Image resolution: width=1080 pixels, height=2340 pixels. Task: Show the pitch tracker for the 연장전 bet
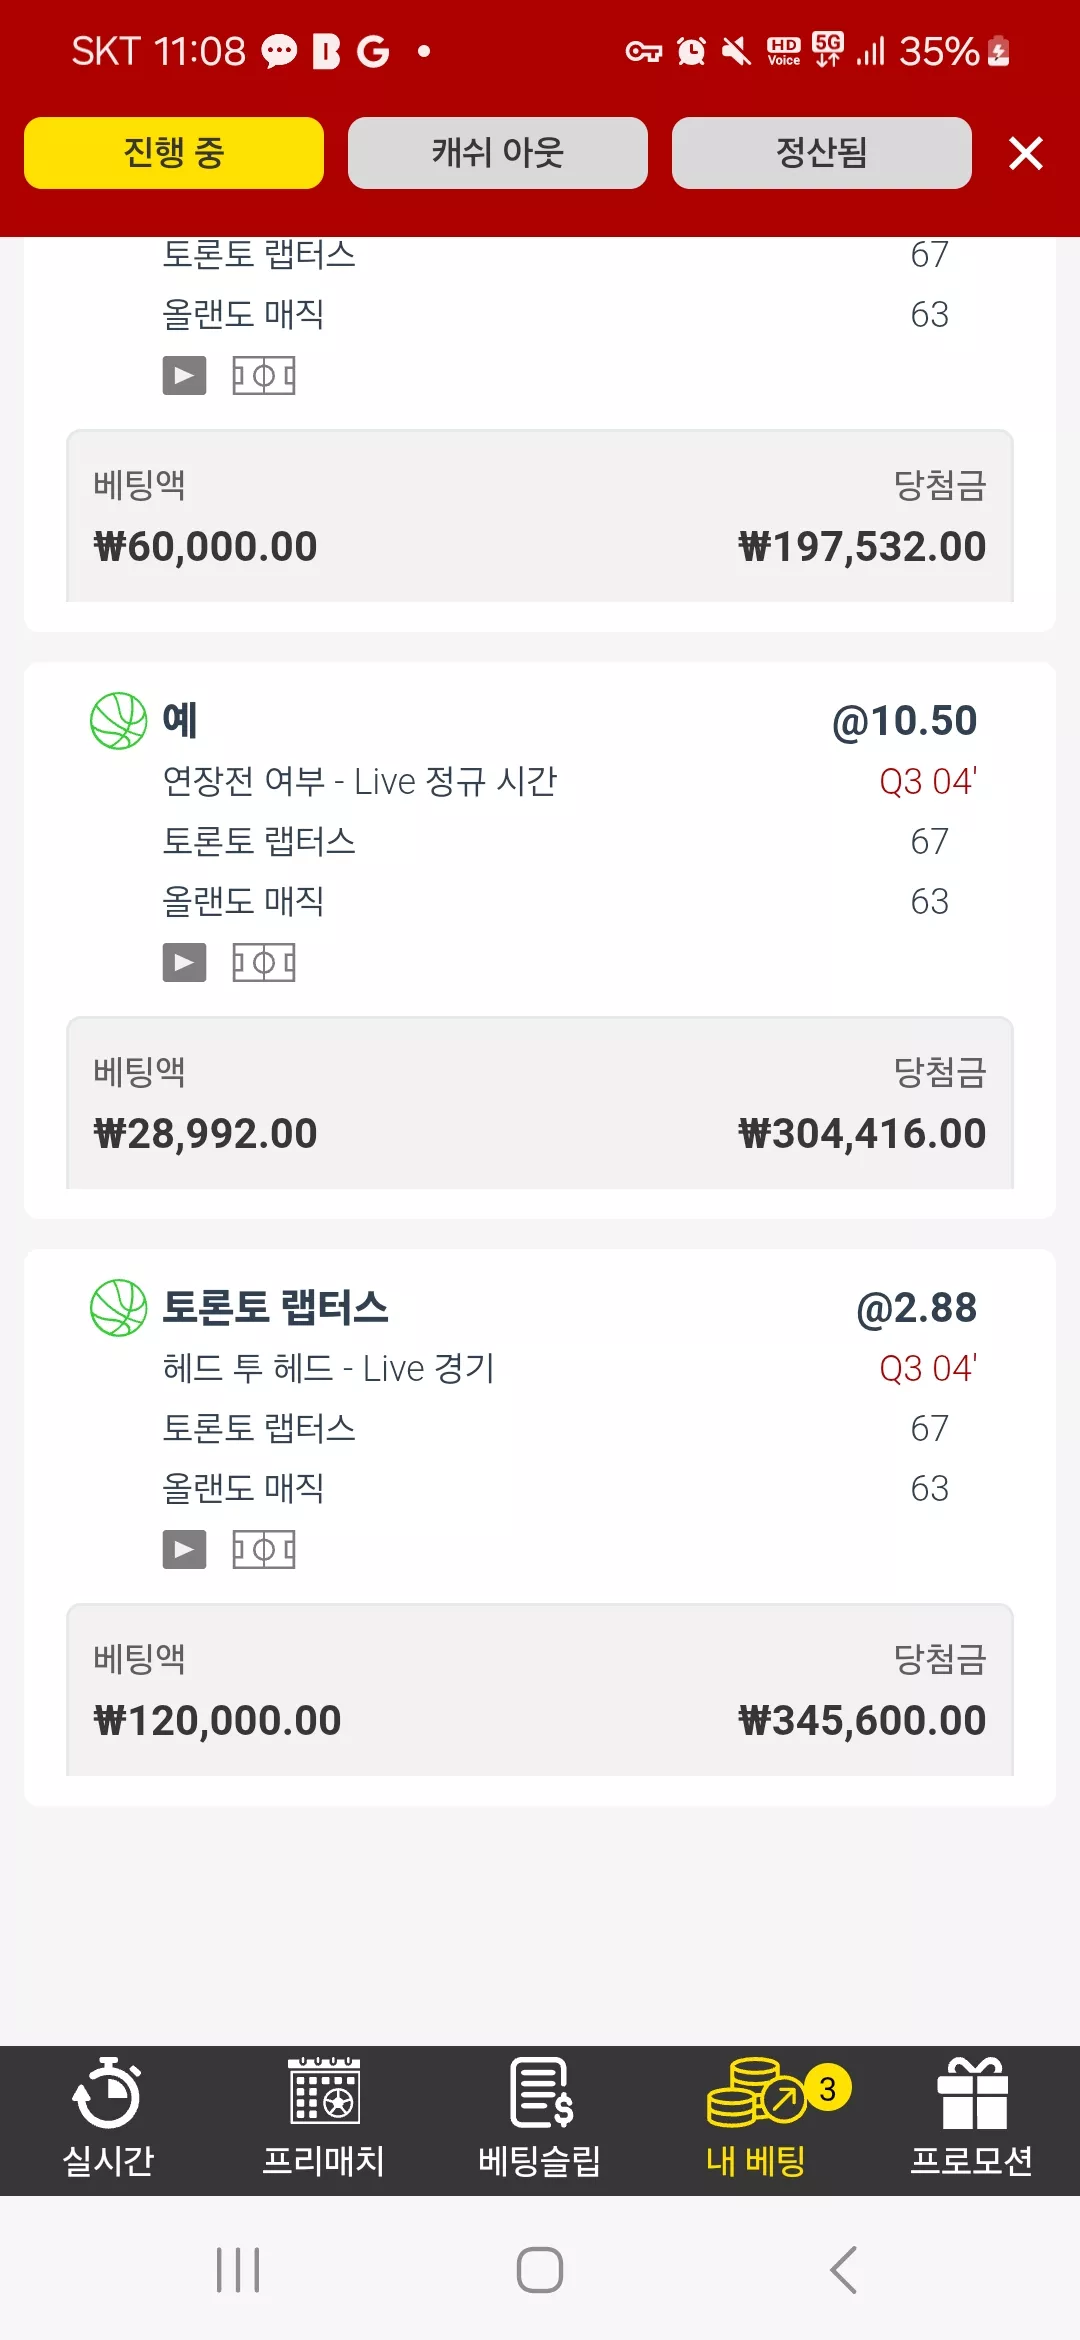(264, 962)
